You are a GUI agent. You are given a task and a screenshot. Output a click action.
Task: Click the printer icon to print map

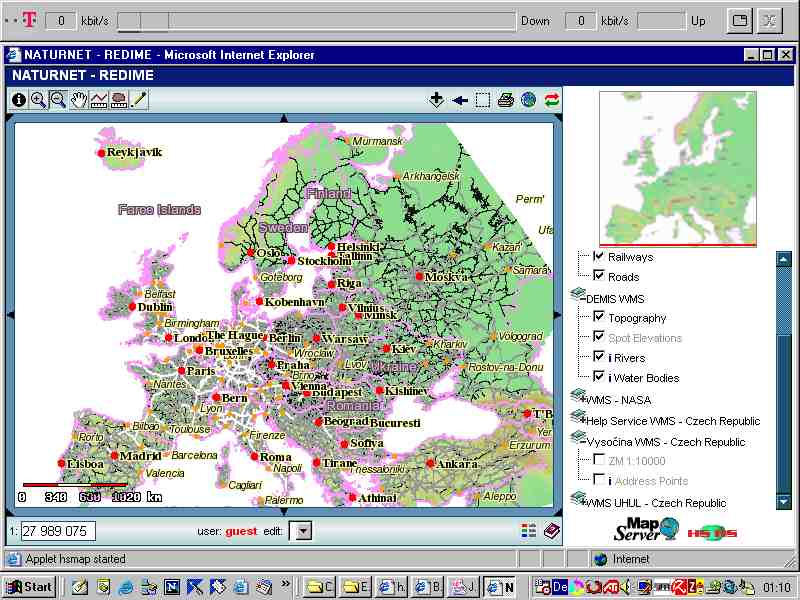point(506,99)
